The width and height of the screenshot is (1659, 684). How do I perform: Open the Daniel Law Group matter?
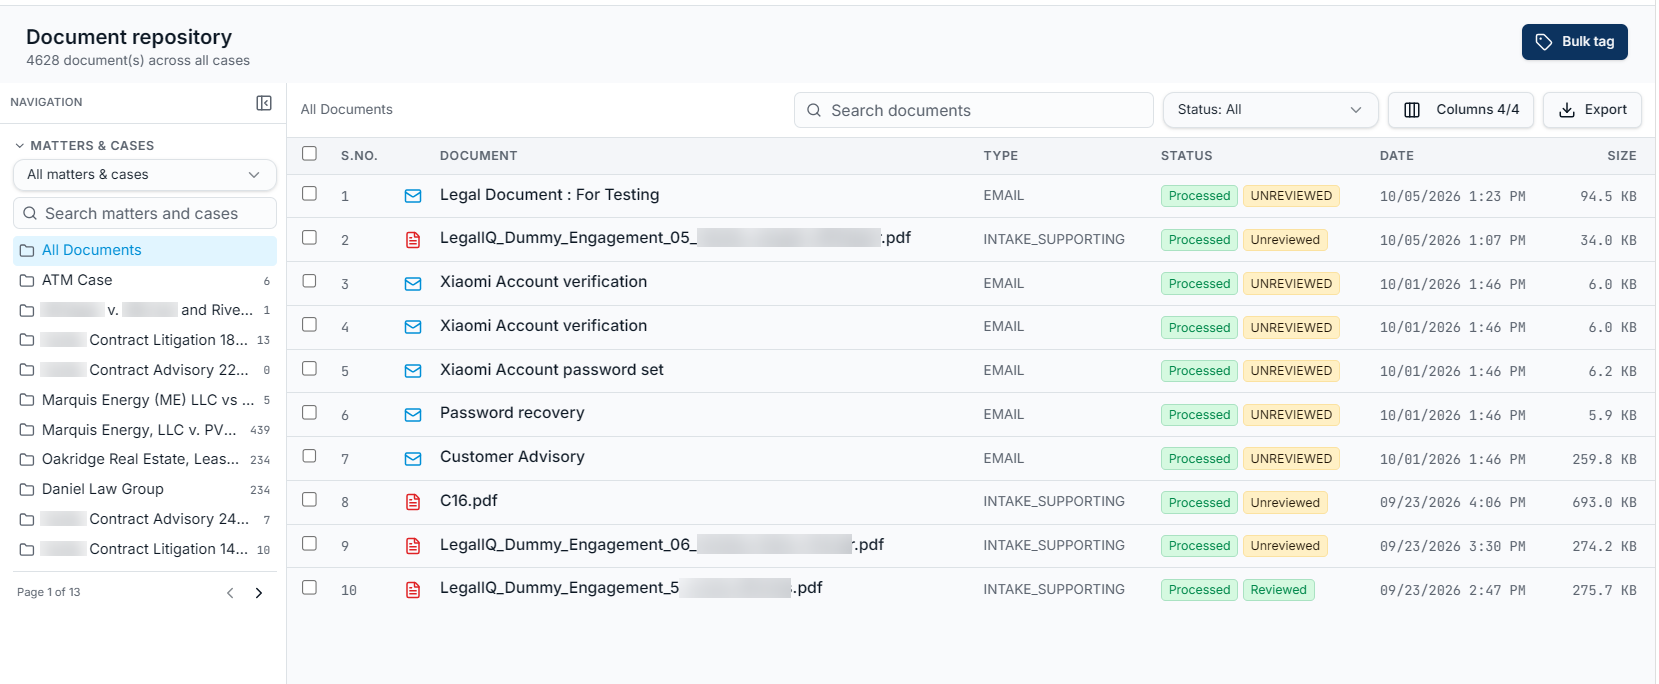click(145, 490)
